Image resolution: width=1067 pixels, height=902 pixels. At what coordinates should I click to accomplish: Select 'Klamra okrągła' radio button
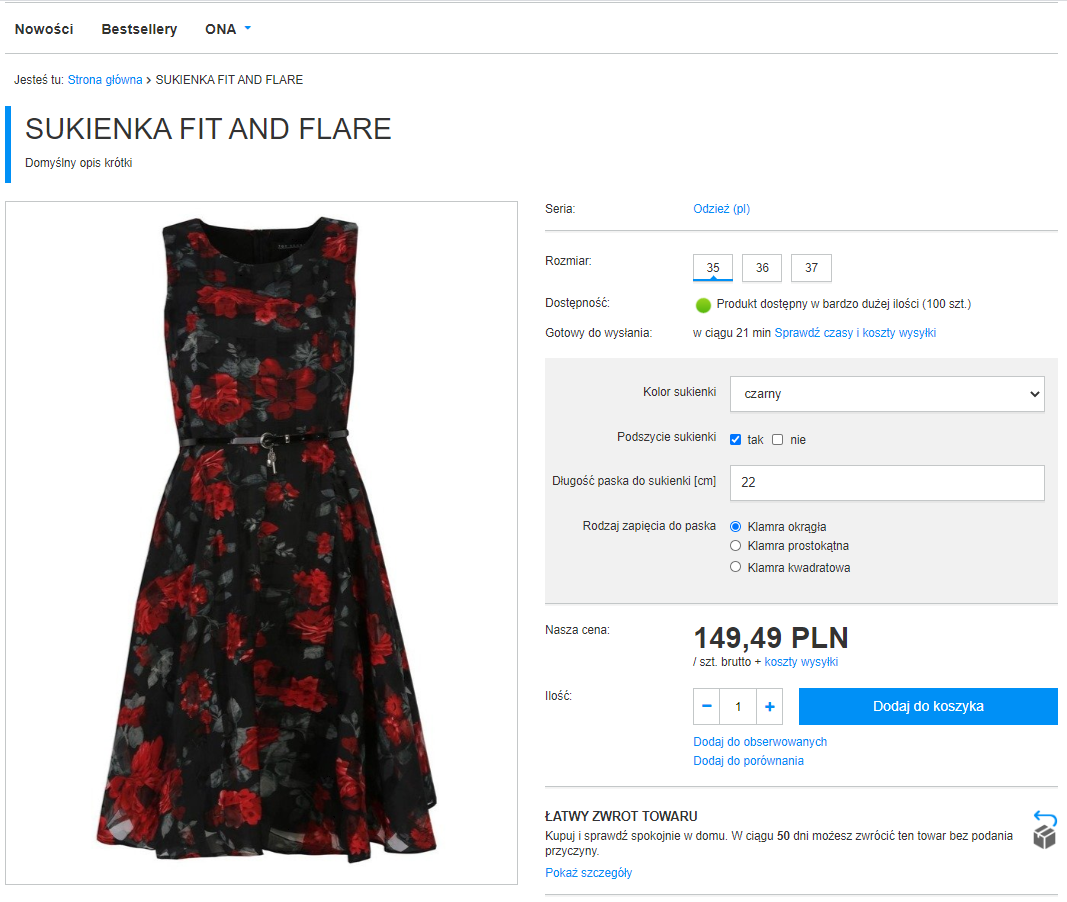pos(736,526)
